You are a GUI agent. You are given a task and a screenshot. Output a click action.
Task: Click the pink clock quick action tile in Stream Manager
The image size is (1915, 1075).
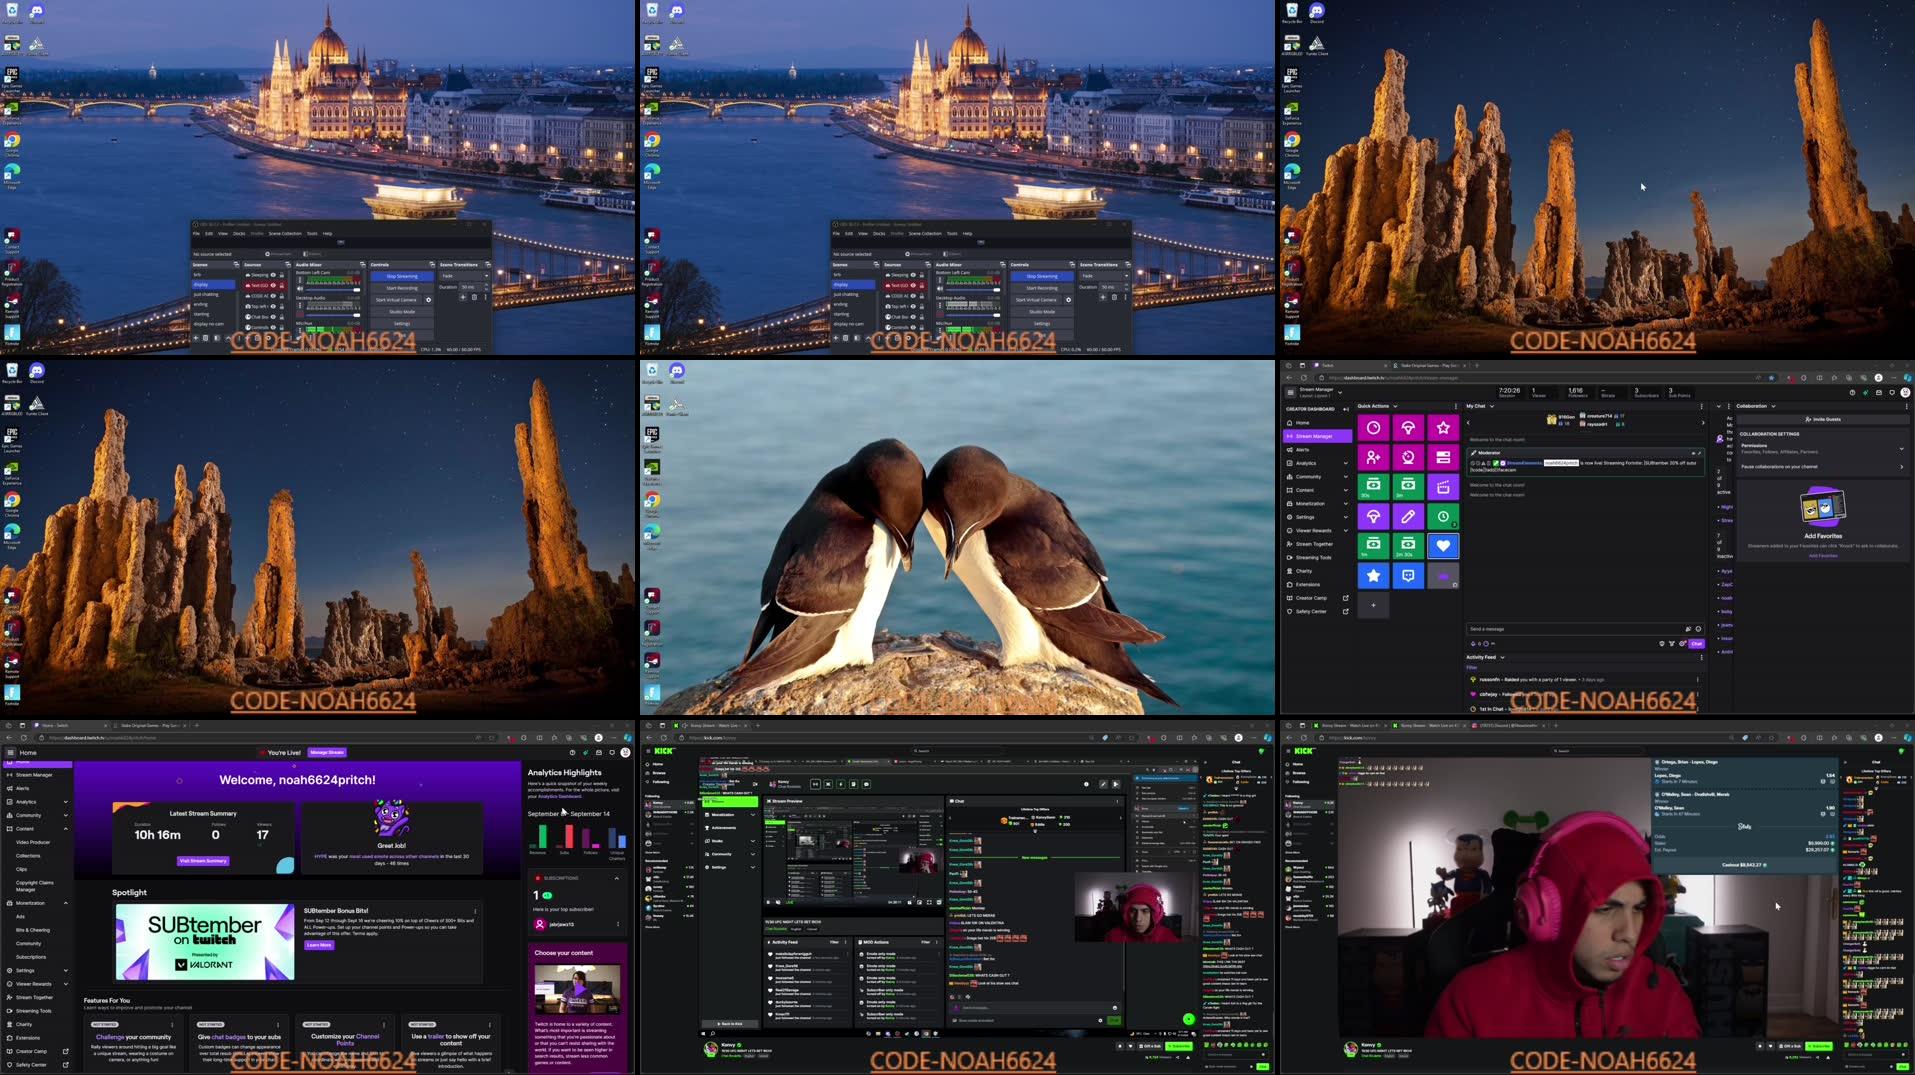(x=1373, y=428)
